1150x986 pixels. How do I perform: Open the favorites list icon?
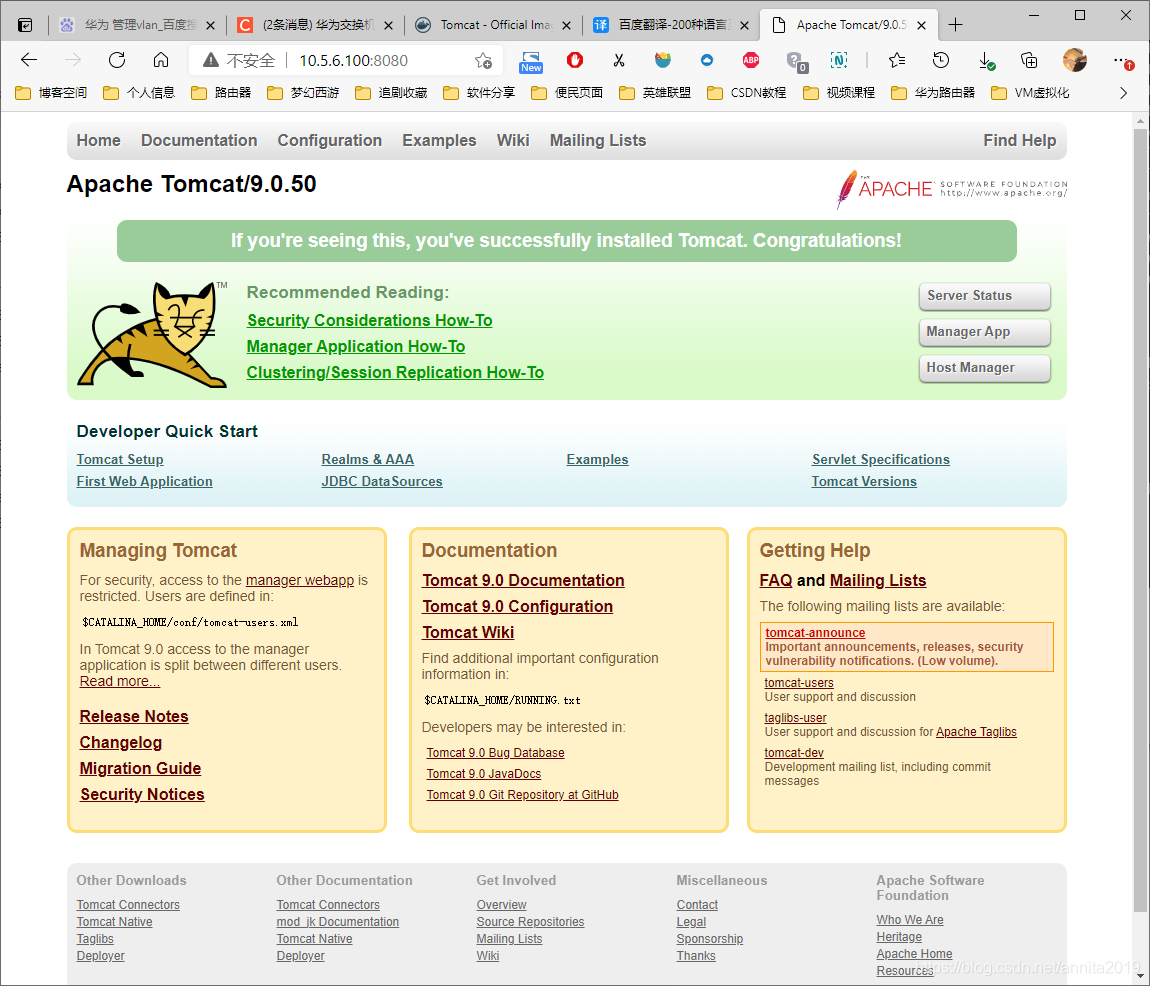pyautogui.click(x=897, y=60)
